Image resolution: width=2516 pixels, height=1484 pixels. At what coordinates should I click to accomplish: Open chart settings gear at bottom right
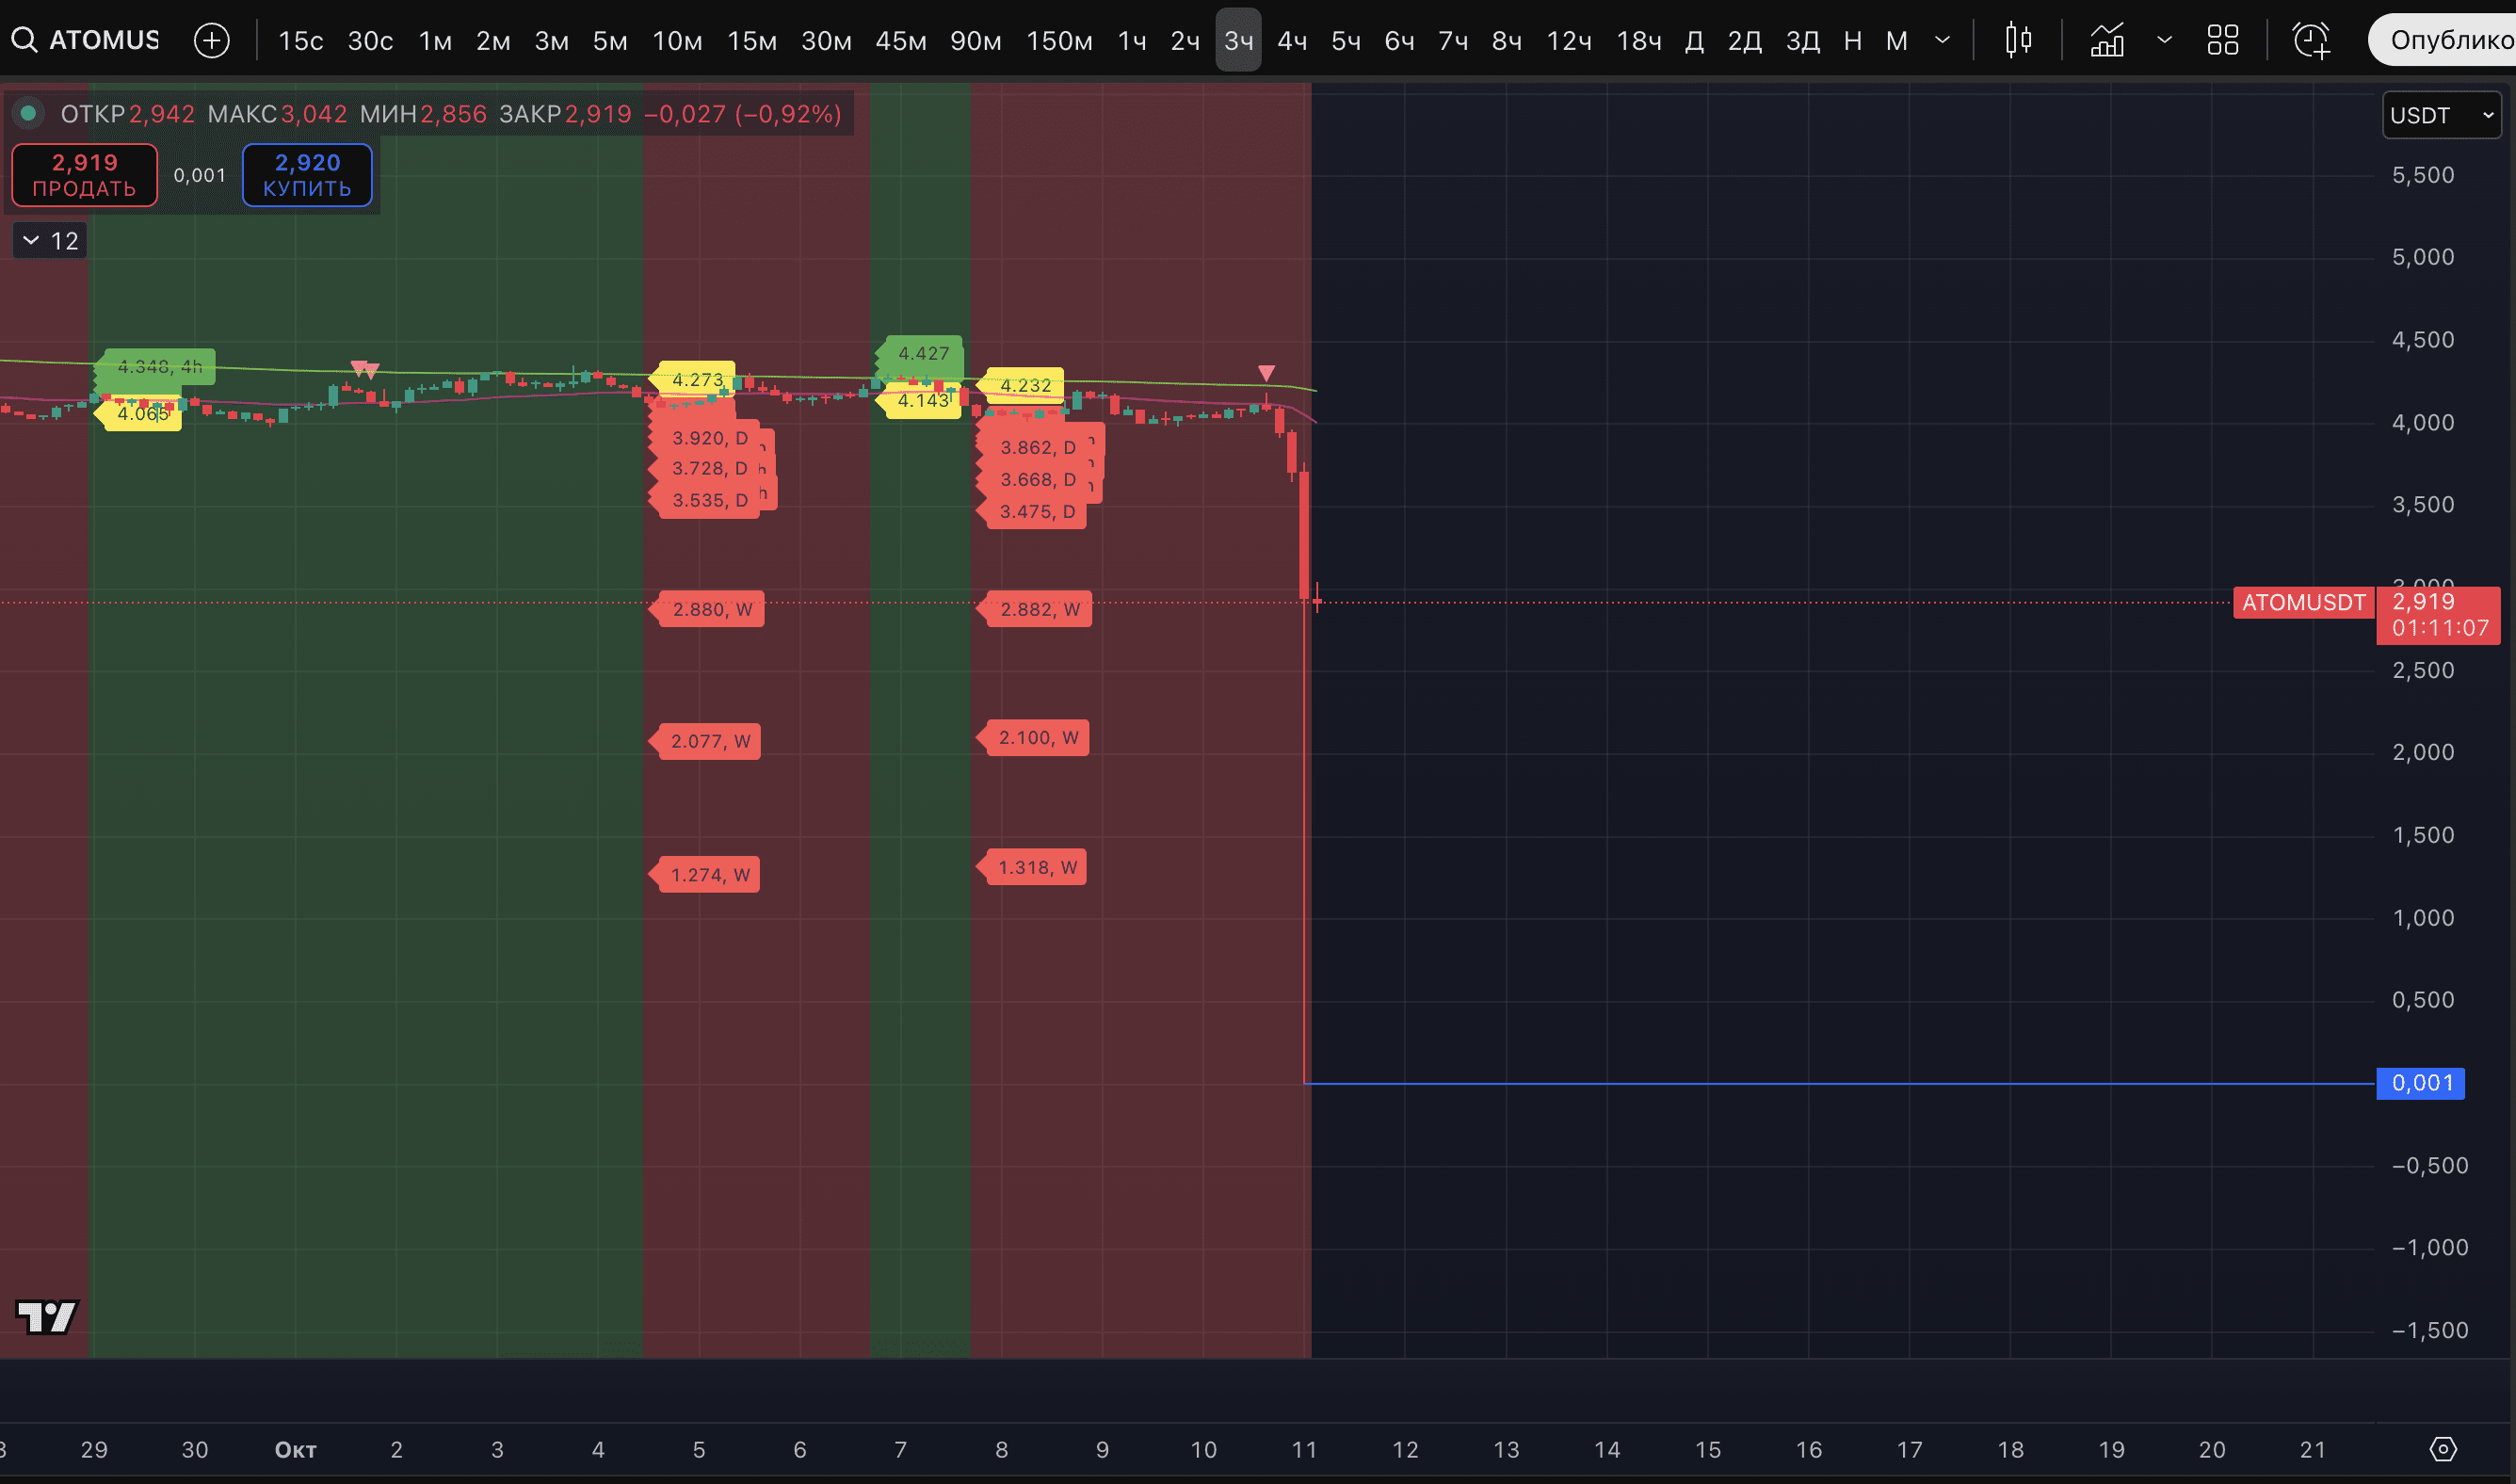coord(2442,1449)
